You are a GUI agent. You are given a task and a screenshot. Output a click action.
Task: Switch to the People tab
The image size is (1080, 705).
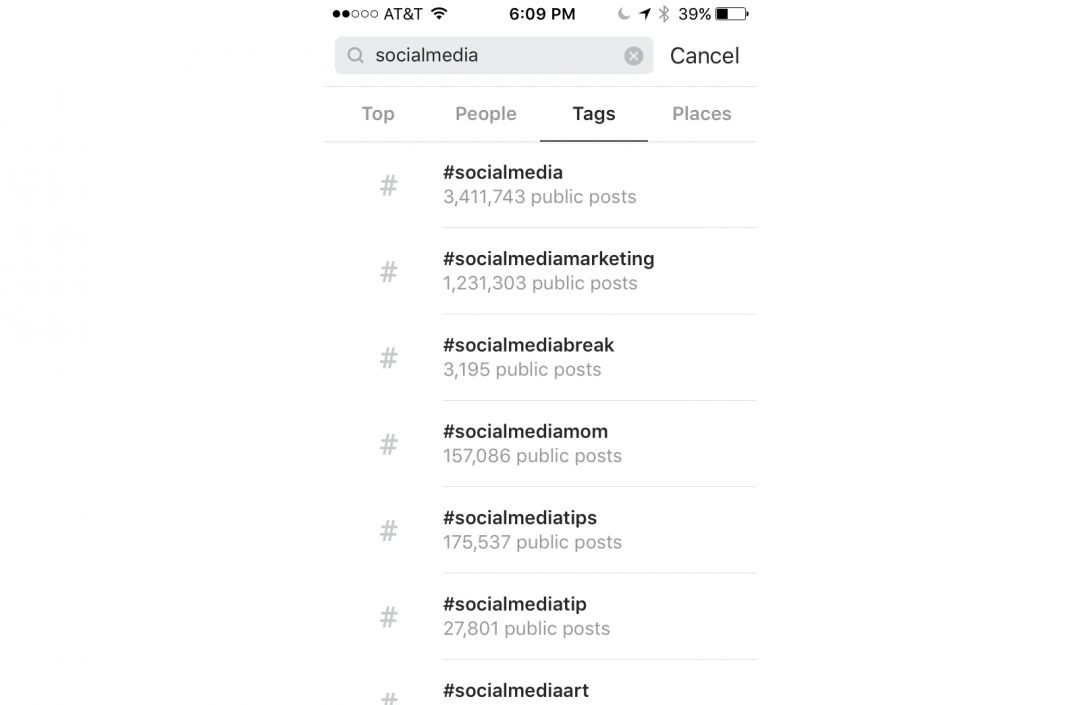coord(486,114)
